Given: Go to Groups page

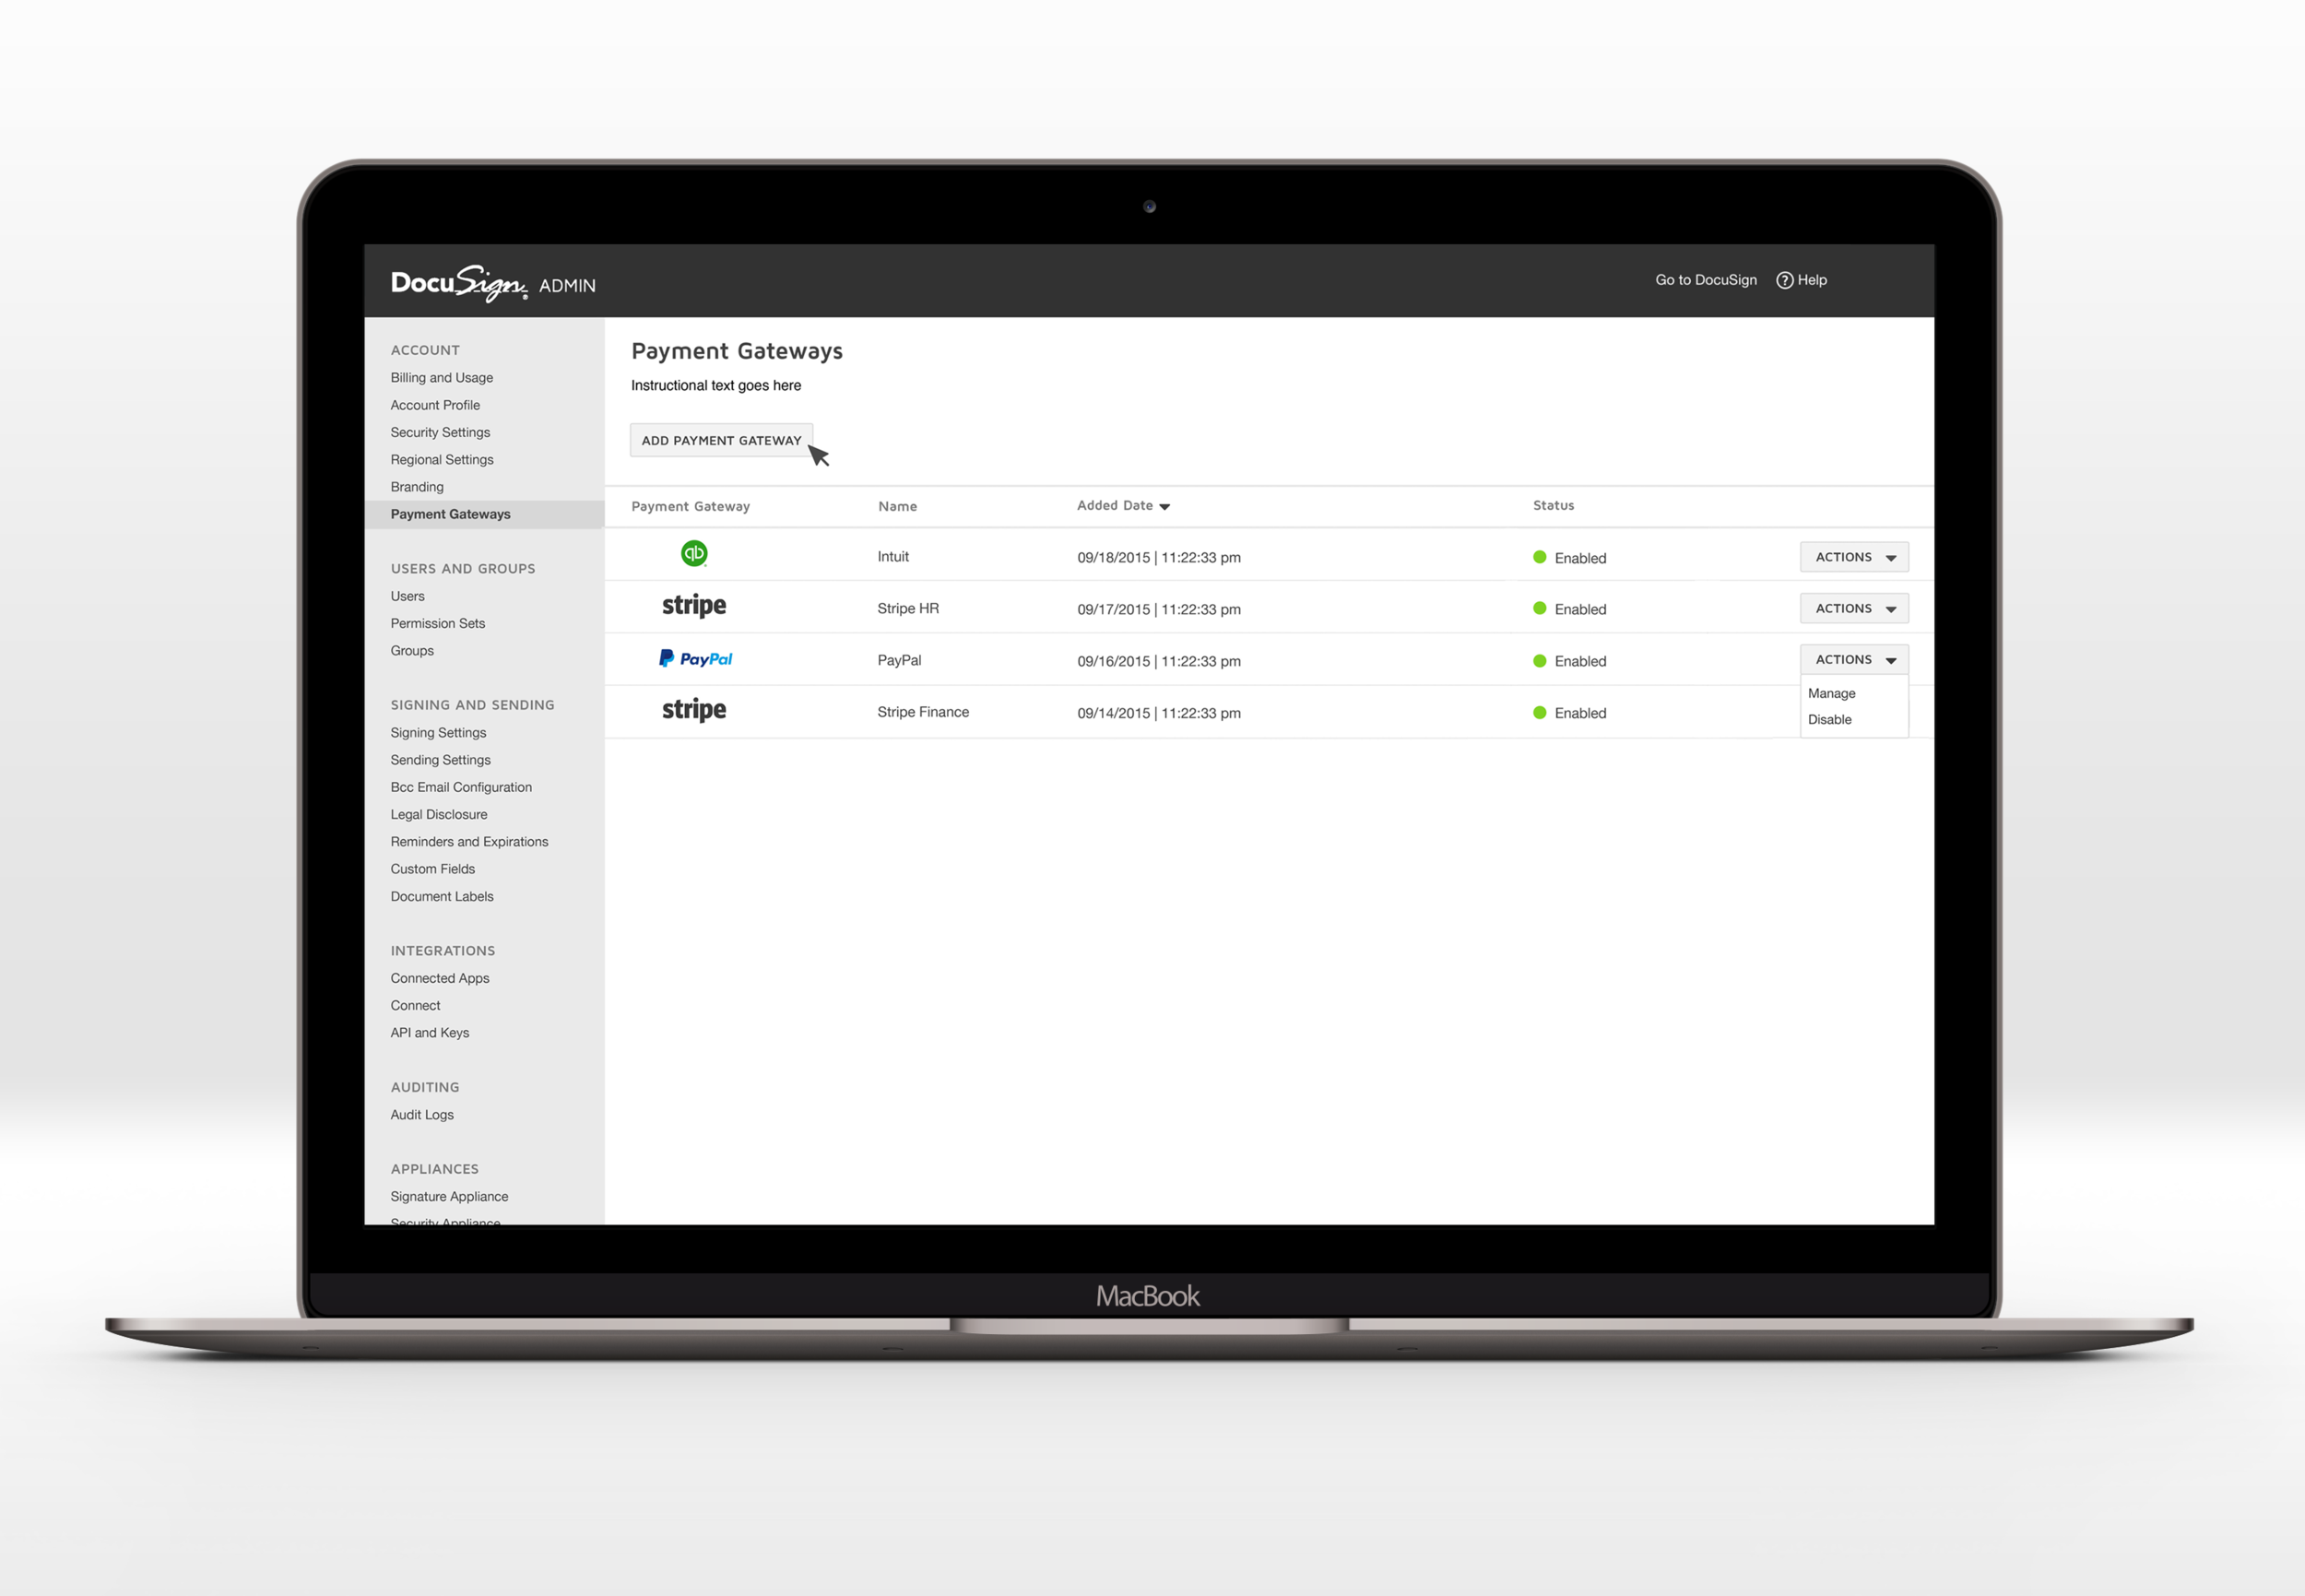Looking at the screenshot, I should (412, 650).
